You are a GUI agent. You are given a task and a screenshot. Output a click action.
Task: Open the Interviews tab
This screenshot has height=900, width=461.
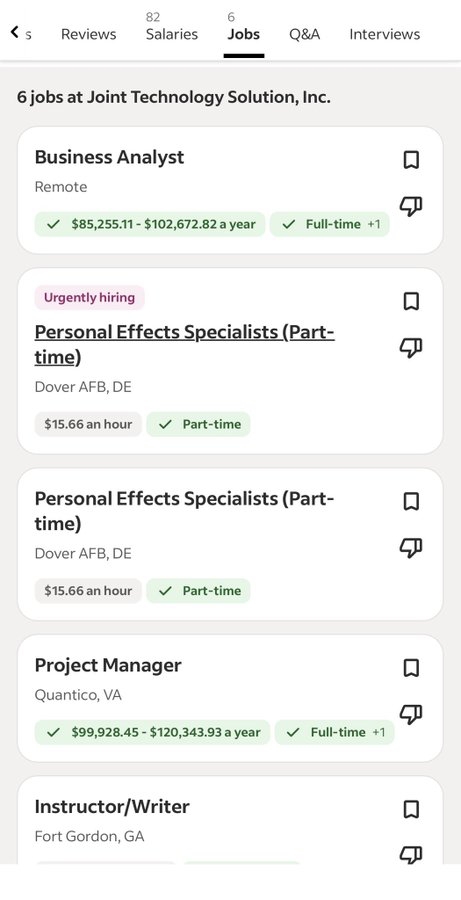pos(385,34)
